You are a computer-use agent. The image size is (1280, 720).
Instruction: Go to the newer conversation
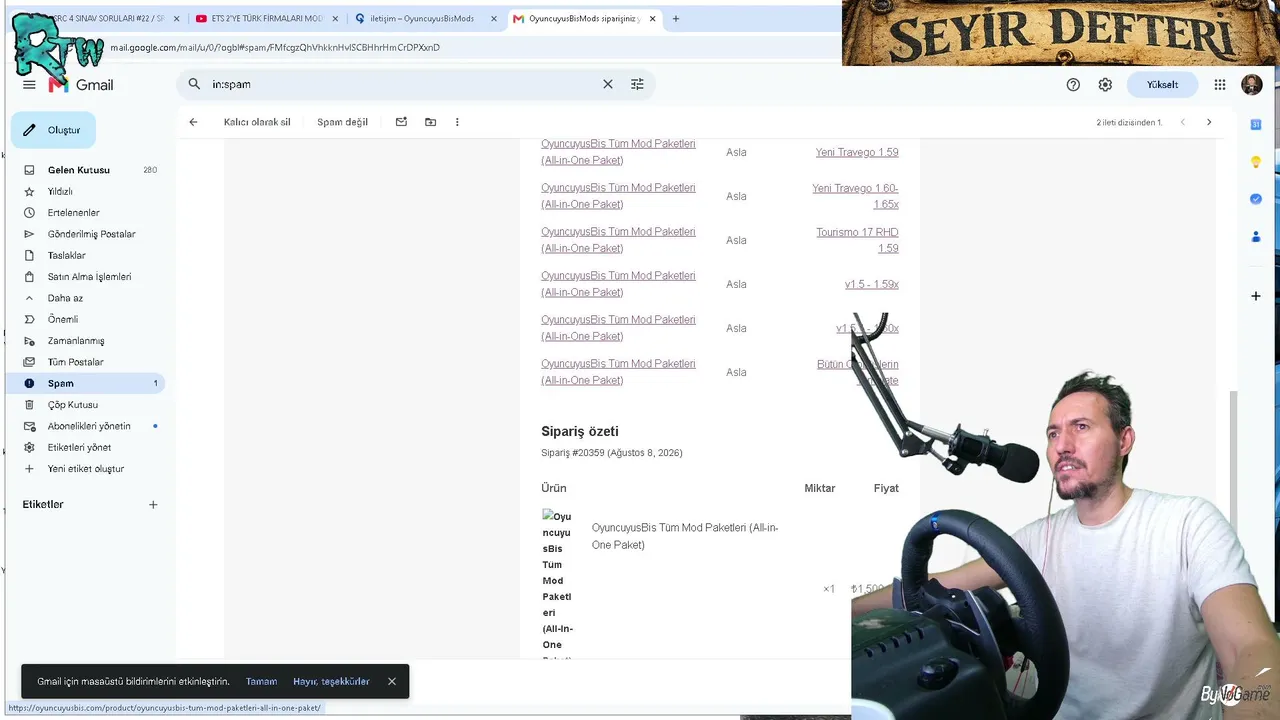pos(1183,122)
